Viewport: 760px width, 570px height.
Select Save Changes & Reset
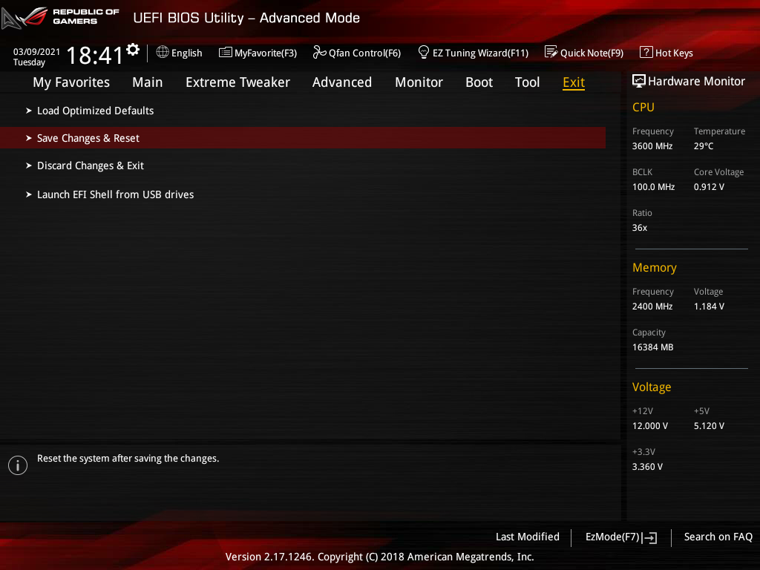click(302, 138)
